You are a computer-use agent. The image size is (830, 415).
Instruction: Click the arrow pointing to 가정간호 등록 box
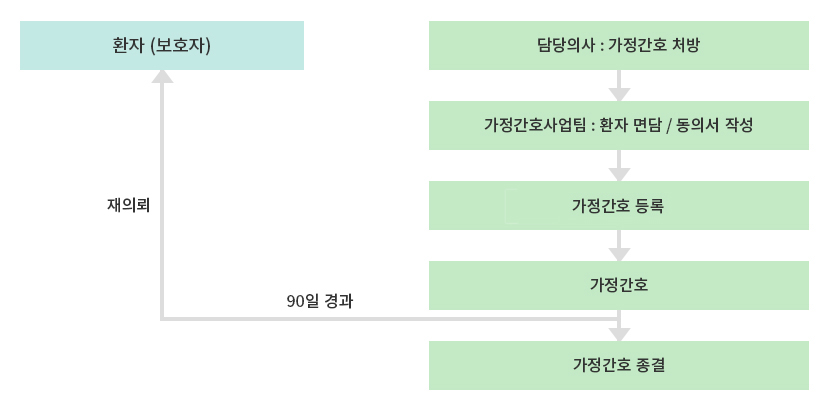(x=619, y=166)
